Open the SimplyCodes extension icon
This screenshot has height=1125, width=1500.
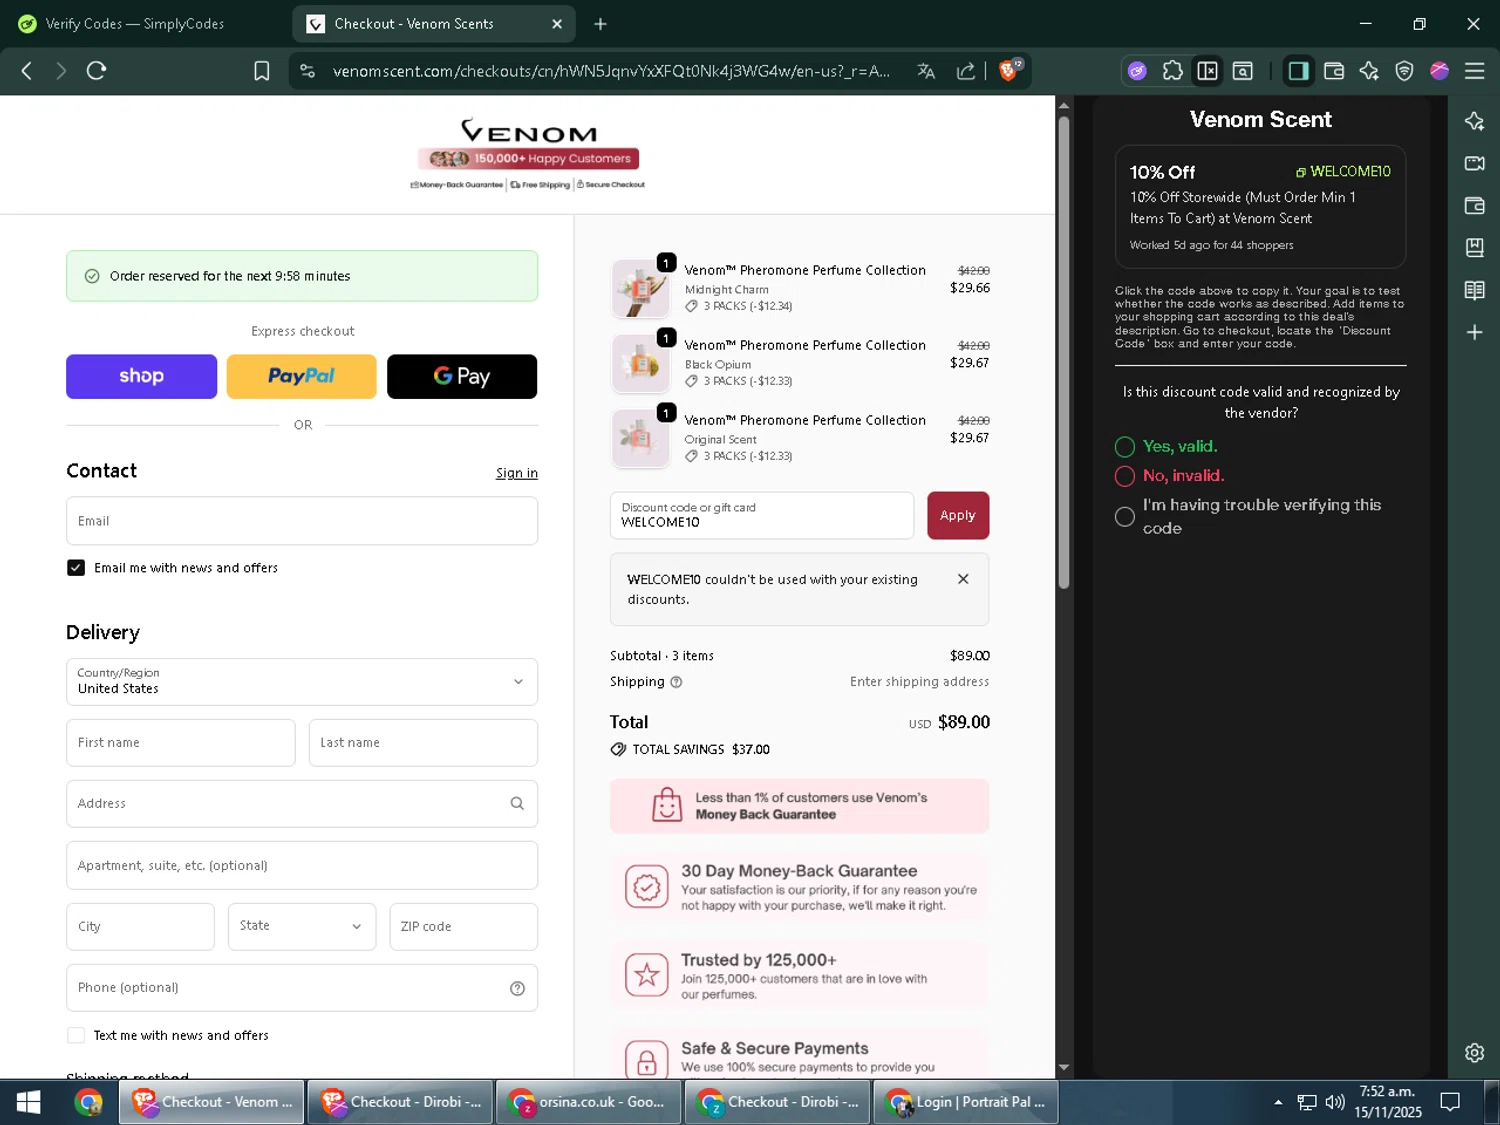tap(1137, 71)
